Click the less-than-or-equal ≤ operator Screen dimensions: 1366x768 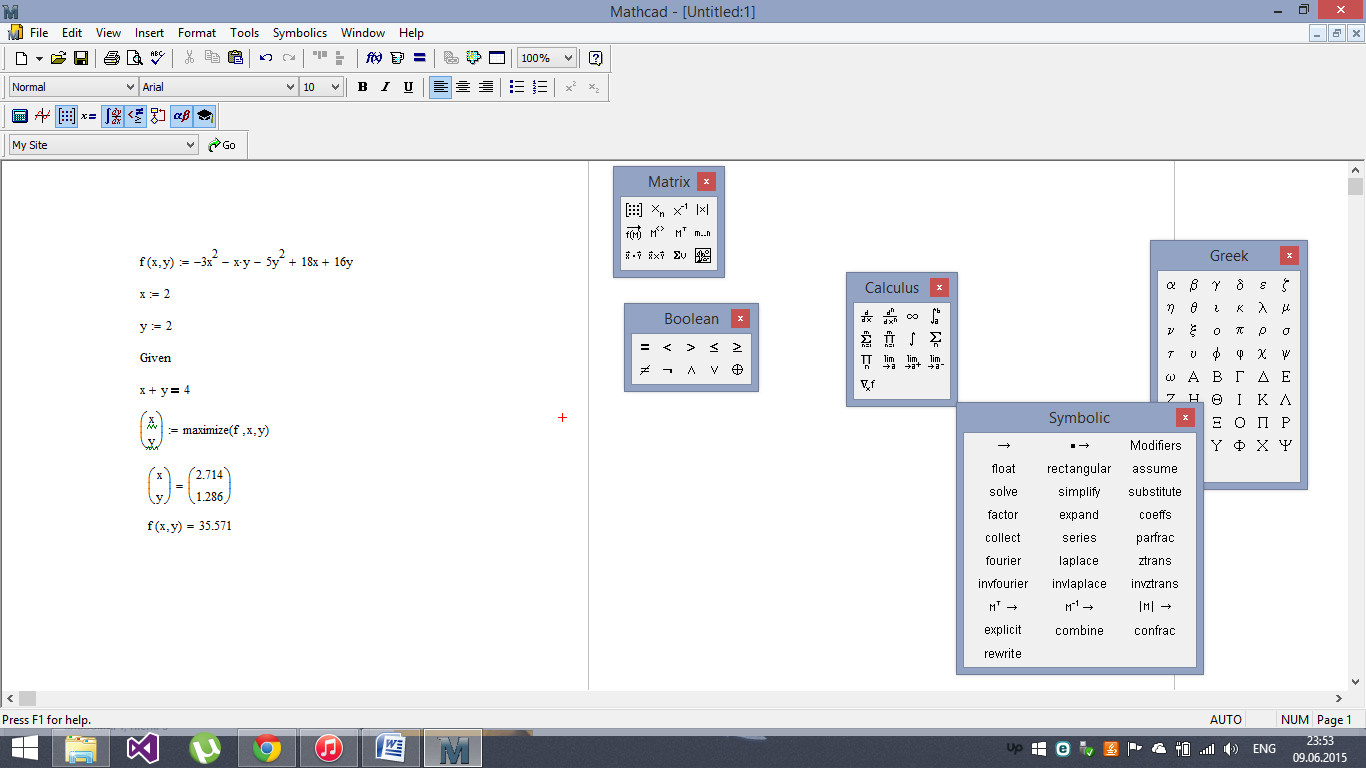point(714,347)
